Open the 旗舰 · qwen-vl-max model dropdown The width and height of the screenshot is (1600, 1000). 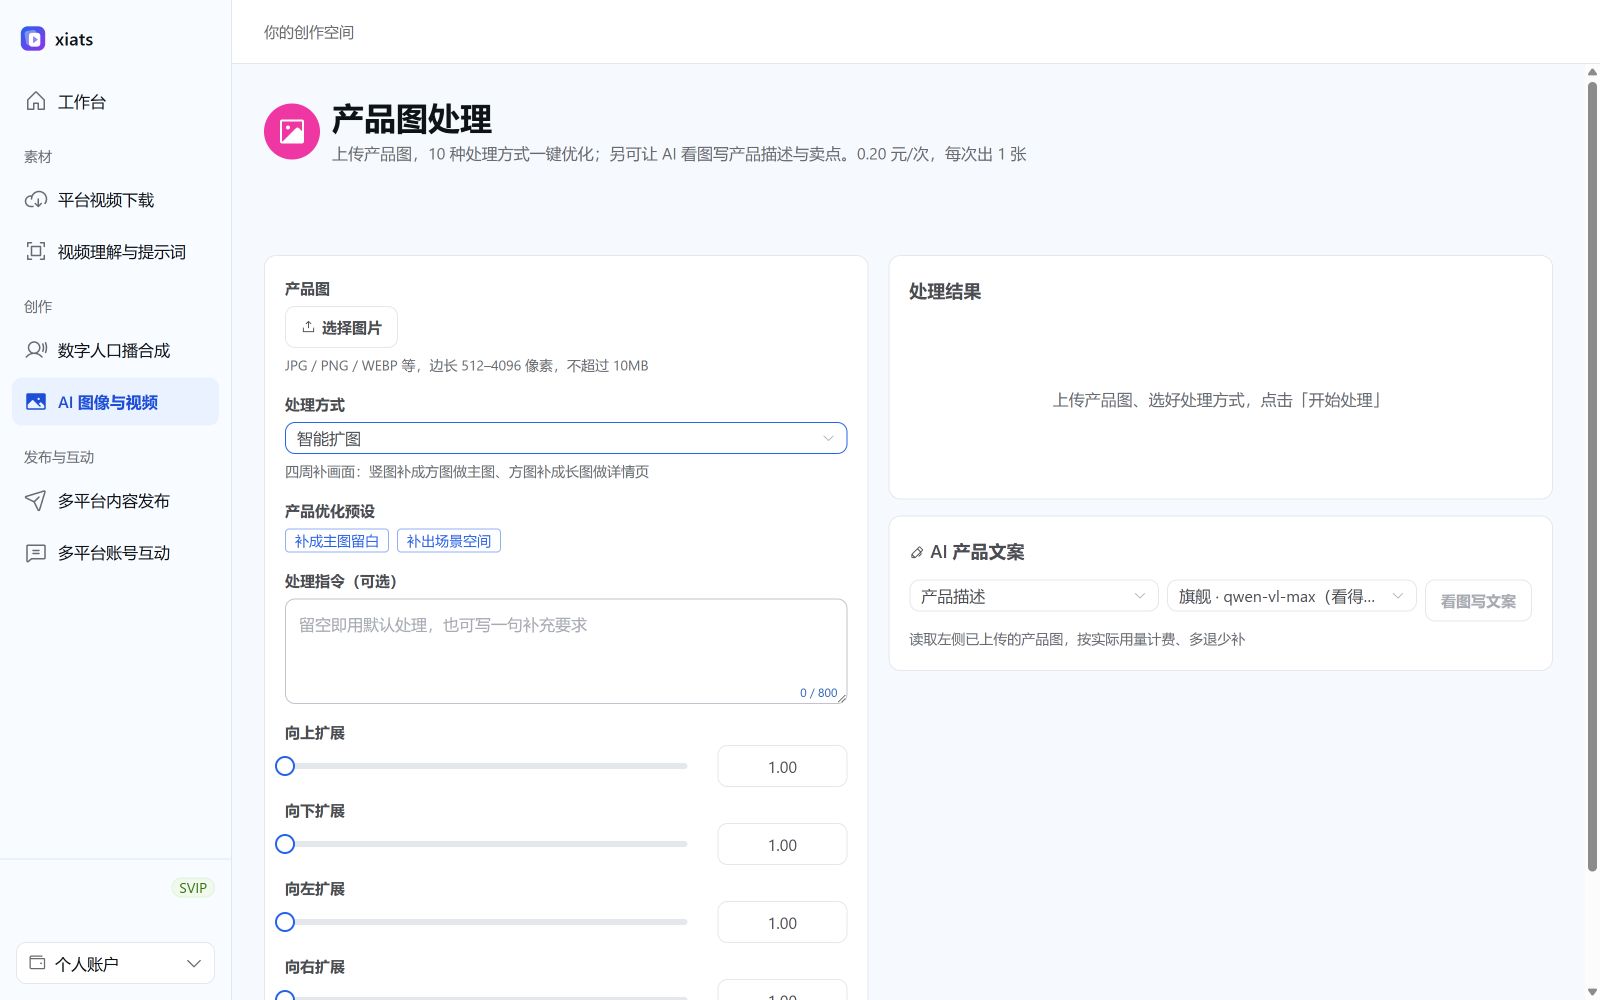pyautogui.click(x=1292, y=596)
